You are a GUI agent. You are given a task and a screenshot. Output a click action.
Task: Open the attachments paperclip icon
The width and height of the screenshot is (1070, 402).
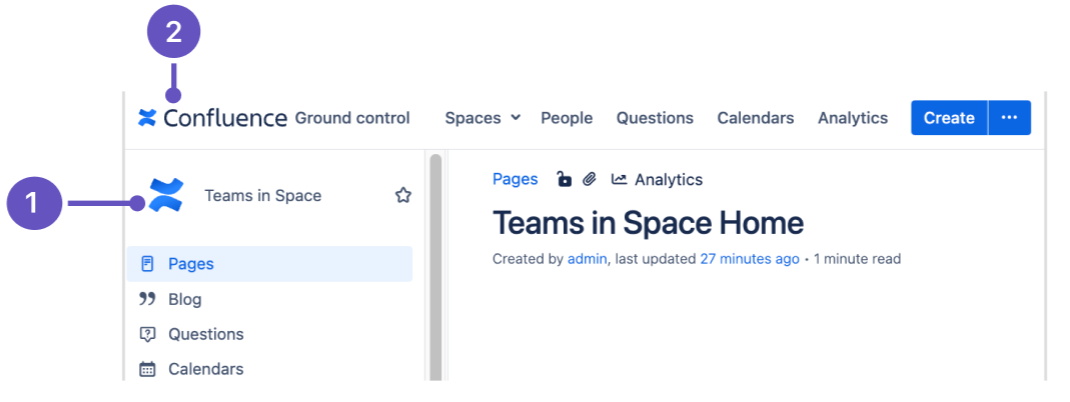(590, 180)
